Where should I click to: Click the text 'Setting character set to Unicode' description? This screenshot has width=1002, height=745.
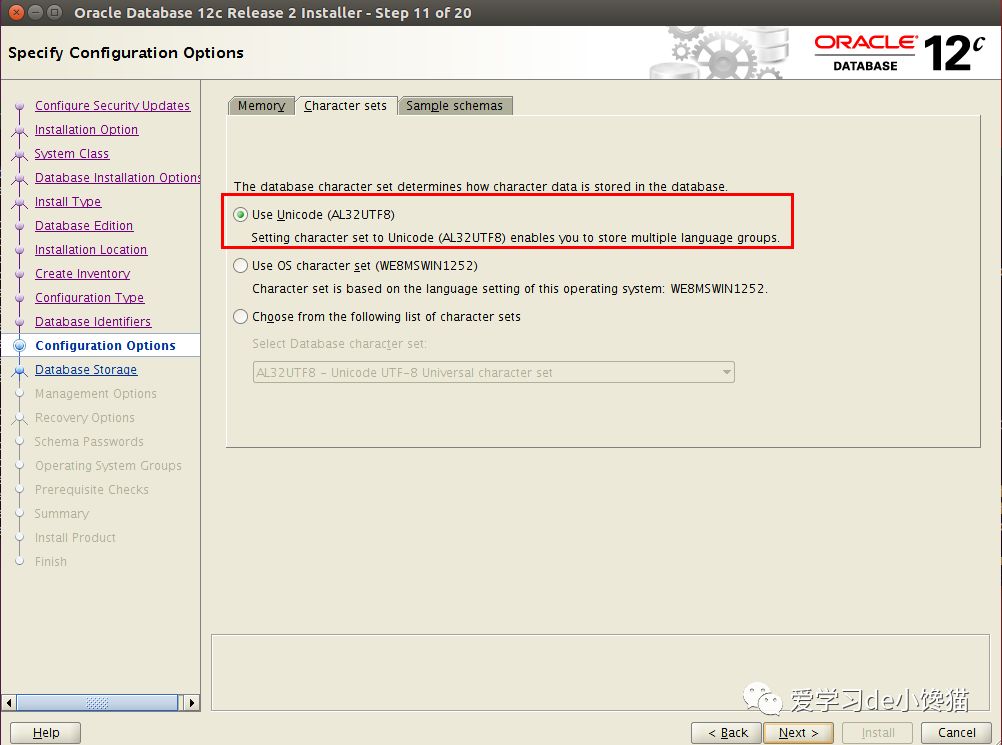(515, 238)
